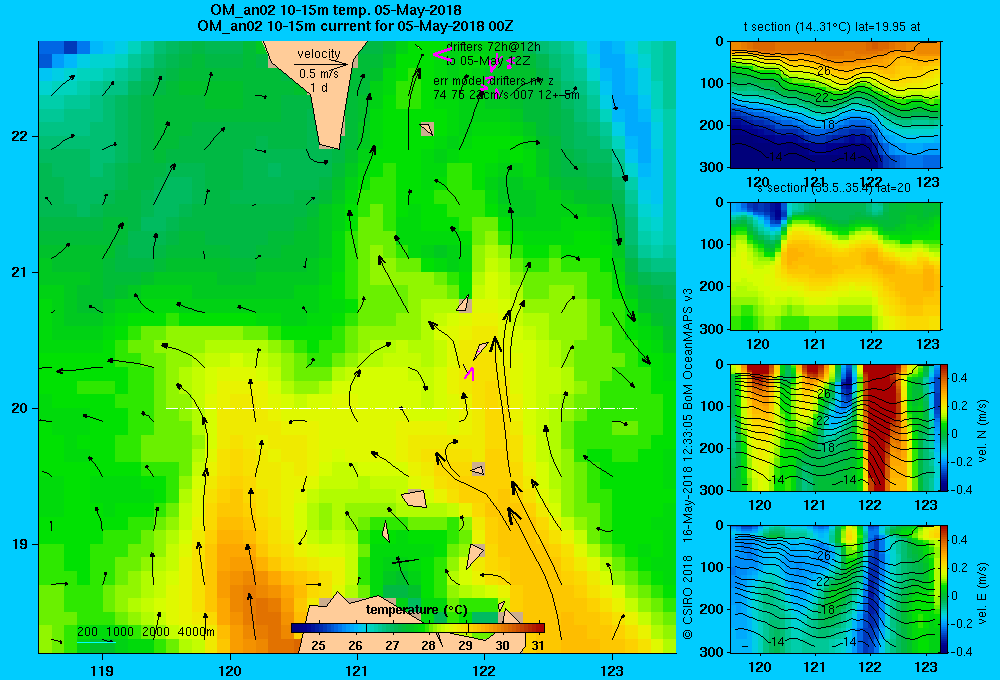Click the 's section (33.5..35.4) lat=20' heading
1000x680 pixels.
[834, 188]
